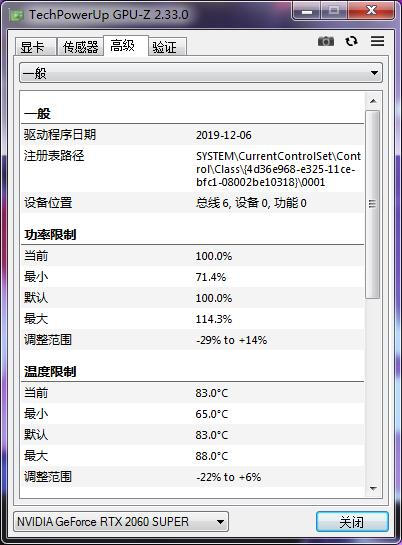Click the registry path SYSTEM\CurrentControlSet value
Screen dimensions: 402x545
click(278, 169)
